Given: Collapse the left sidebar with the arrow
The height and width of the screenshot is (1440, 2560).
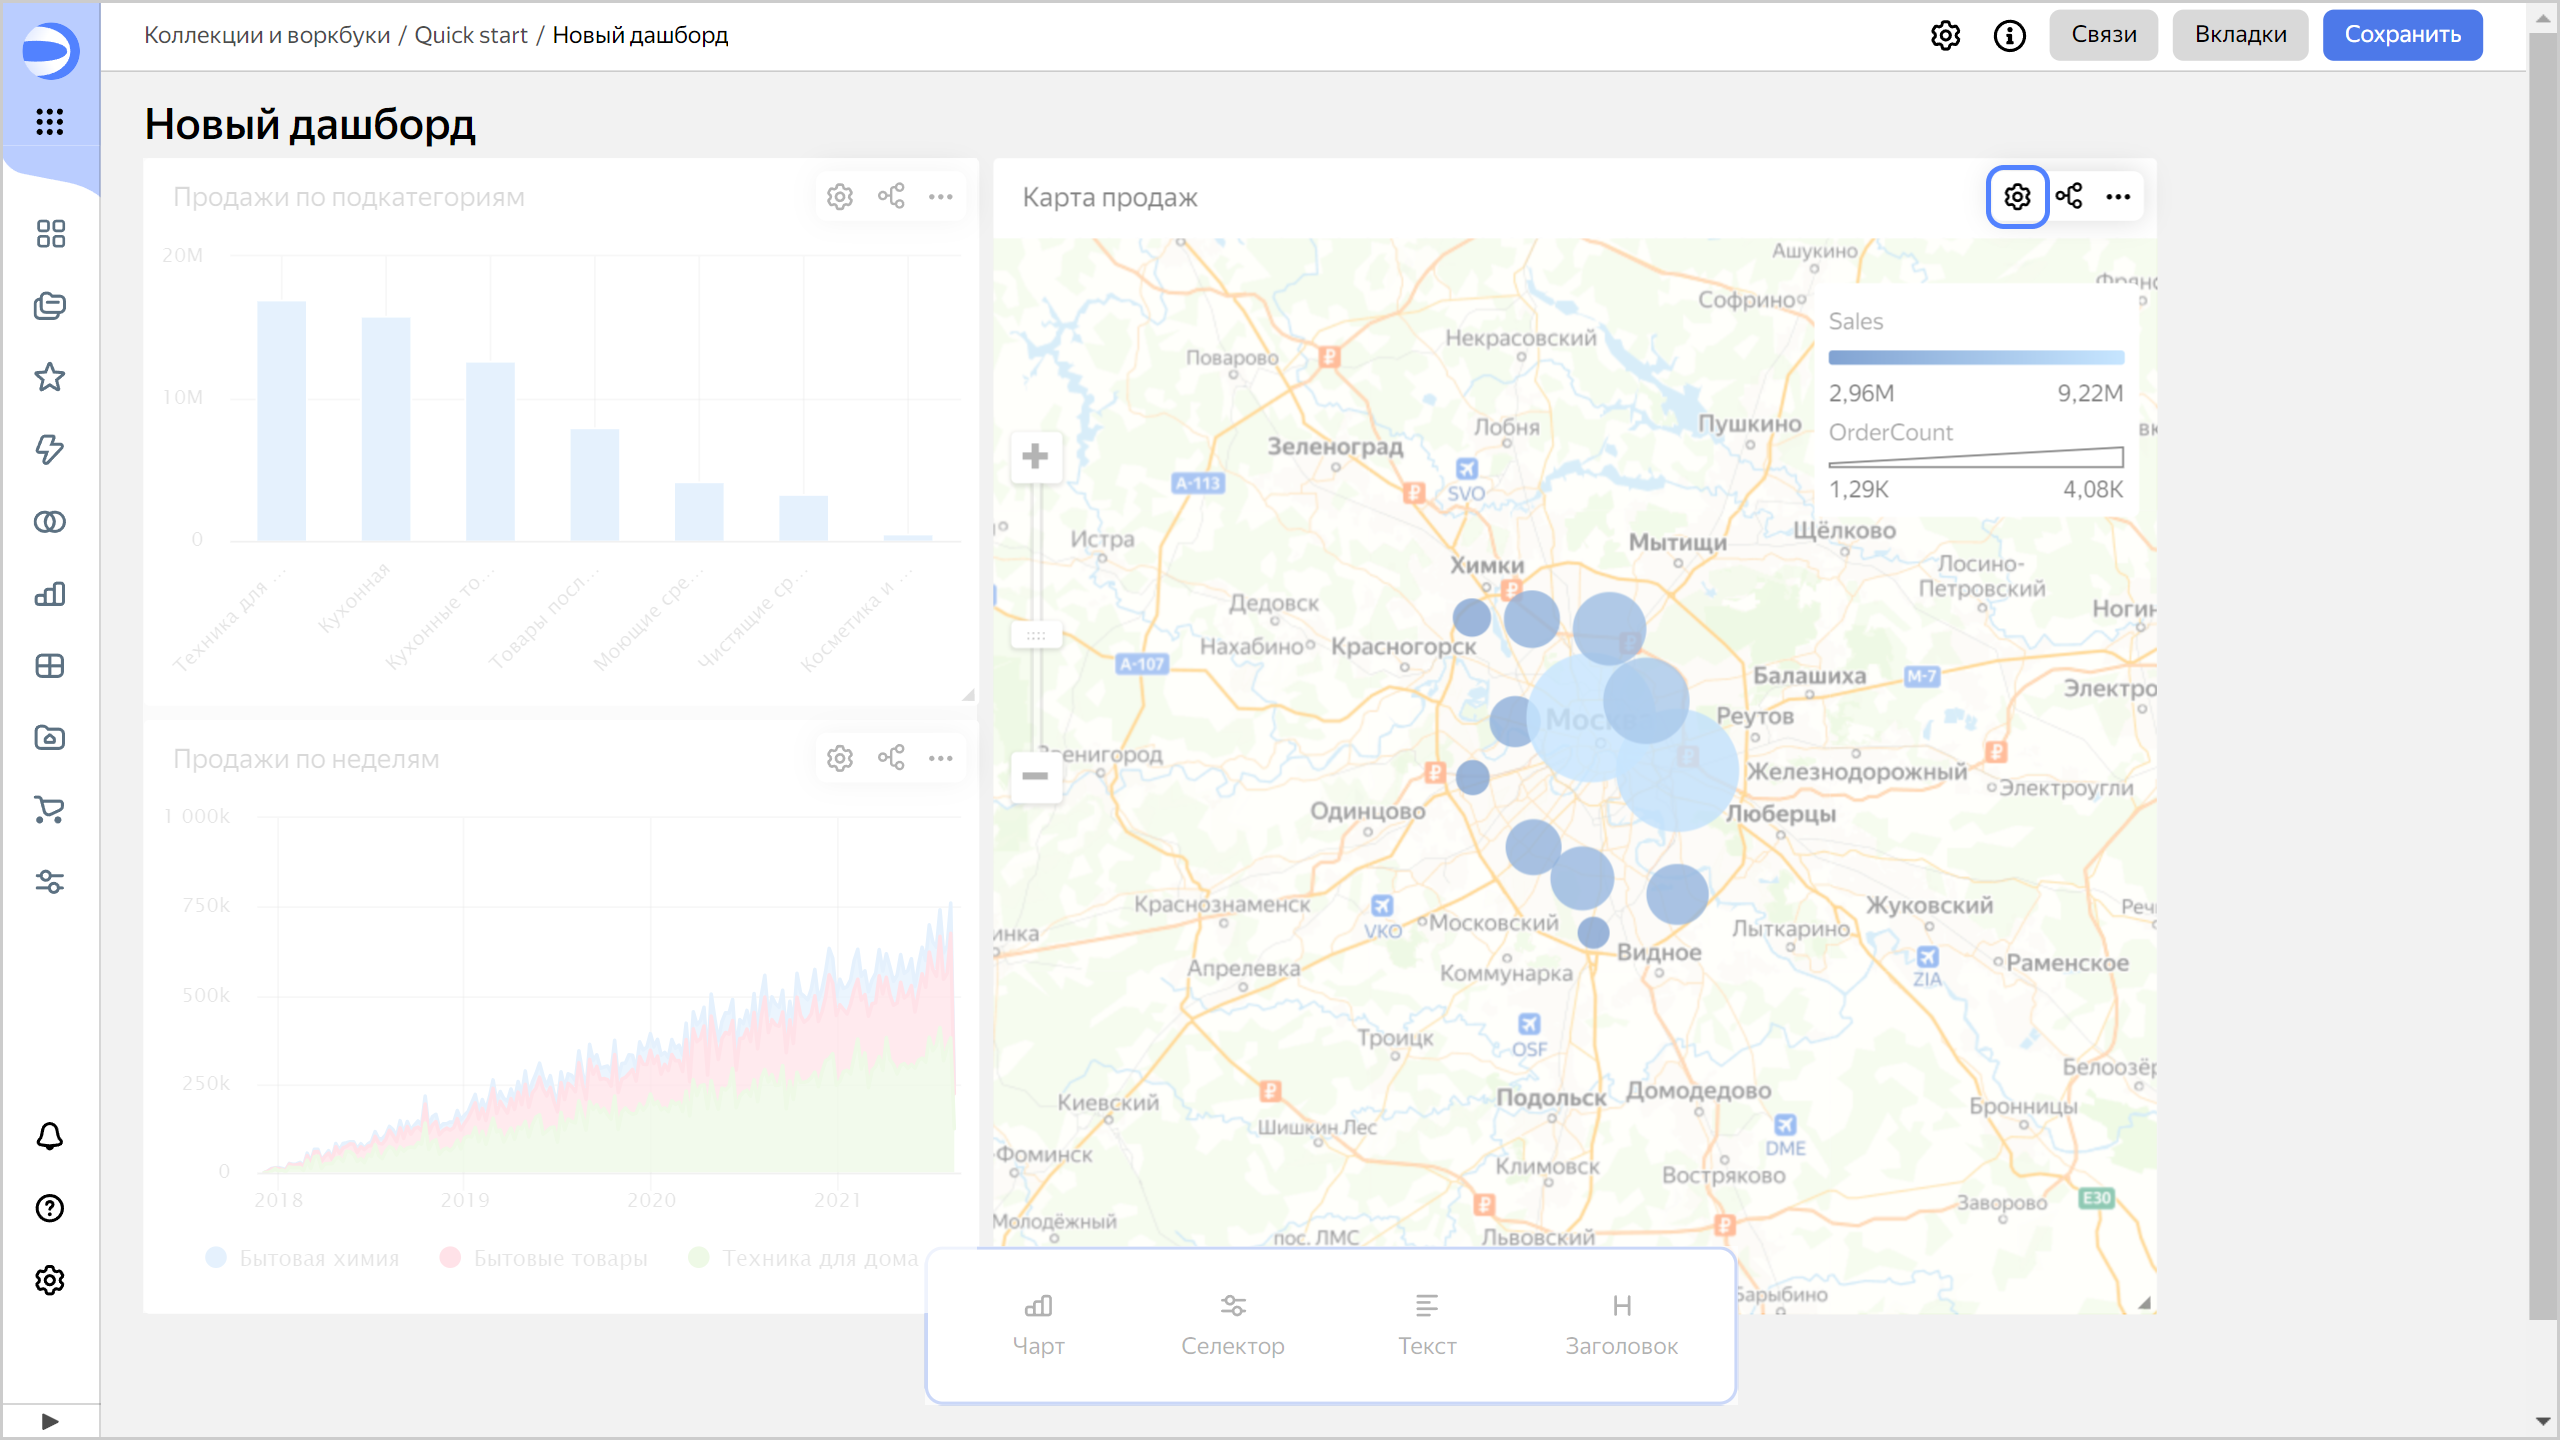Looking at the screenshot, I should [x=48, y=1419].
